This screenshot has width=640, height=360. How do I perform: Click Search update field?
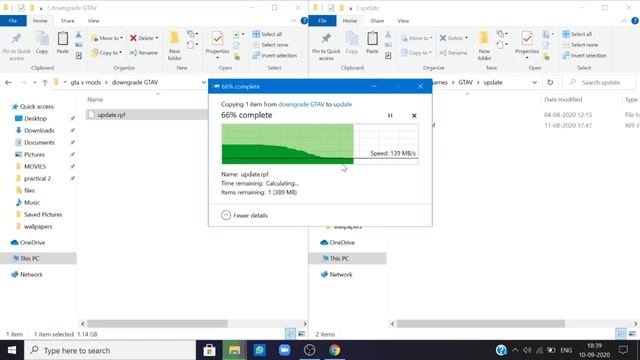coord(600,82)
